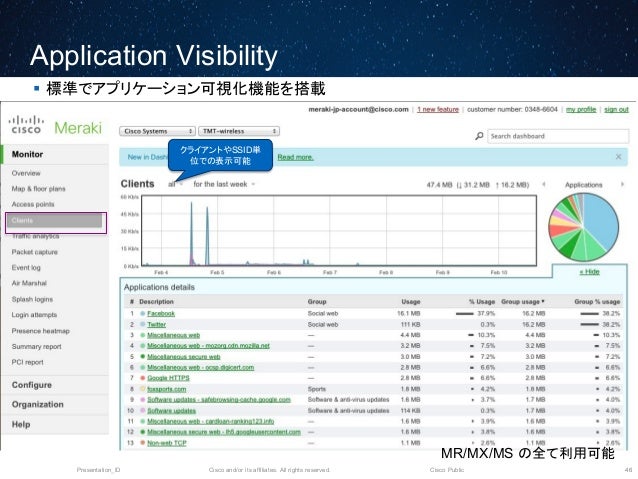Click the '1 new feature' link
Screen dimensions: 638x479
pyautogui.click(x=438, y=109)
